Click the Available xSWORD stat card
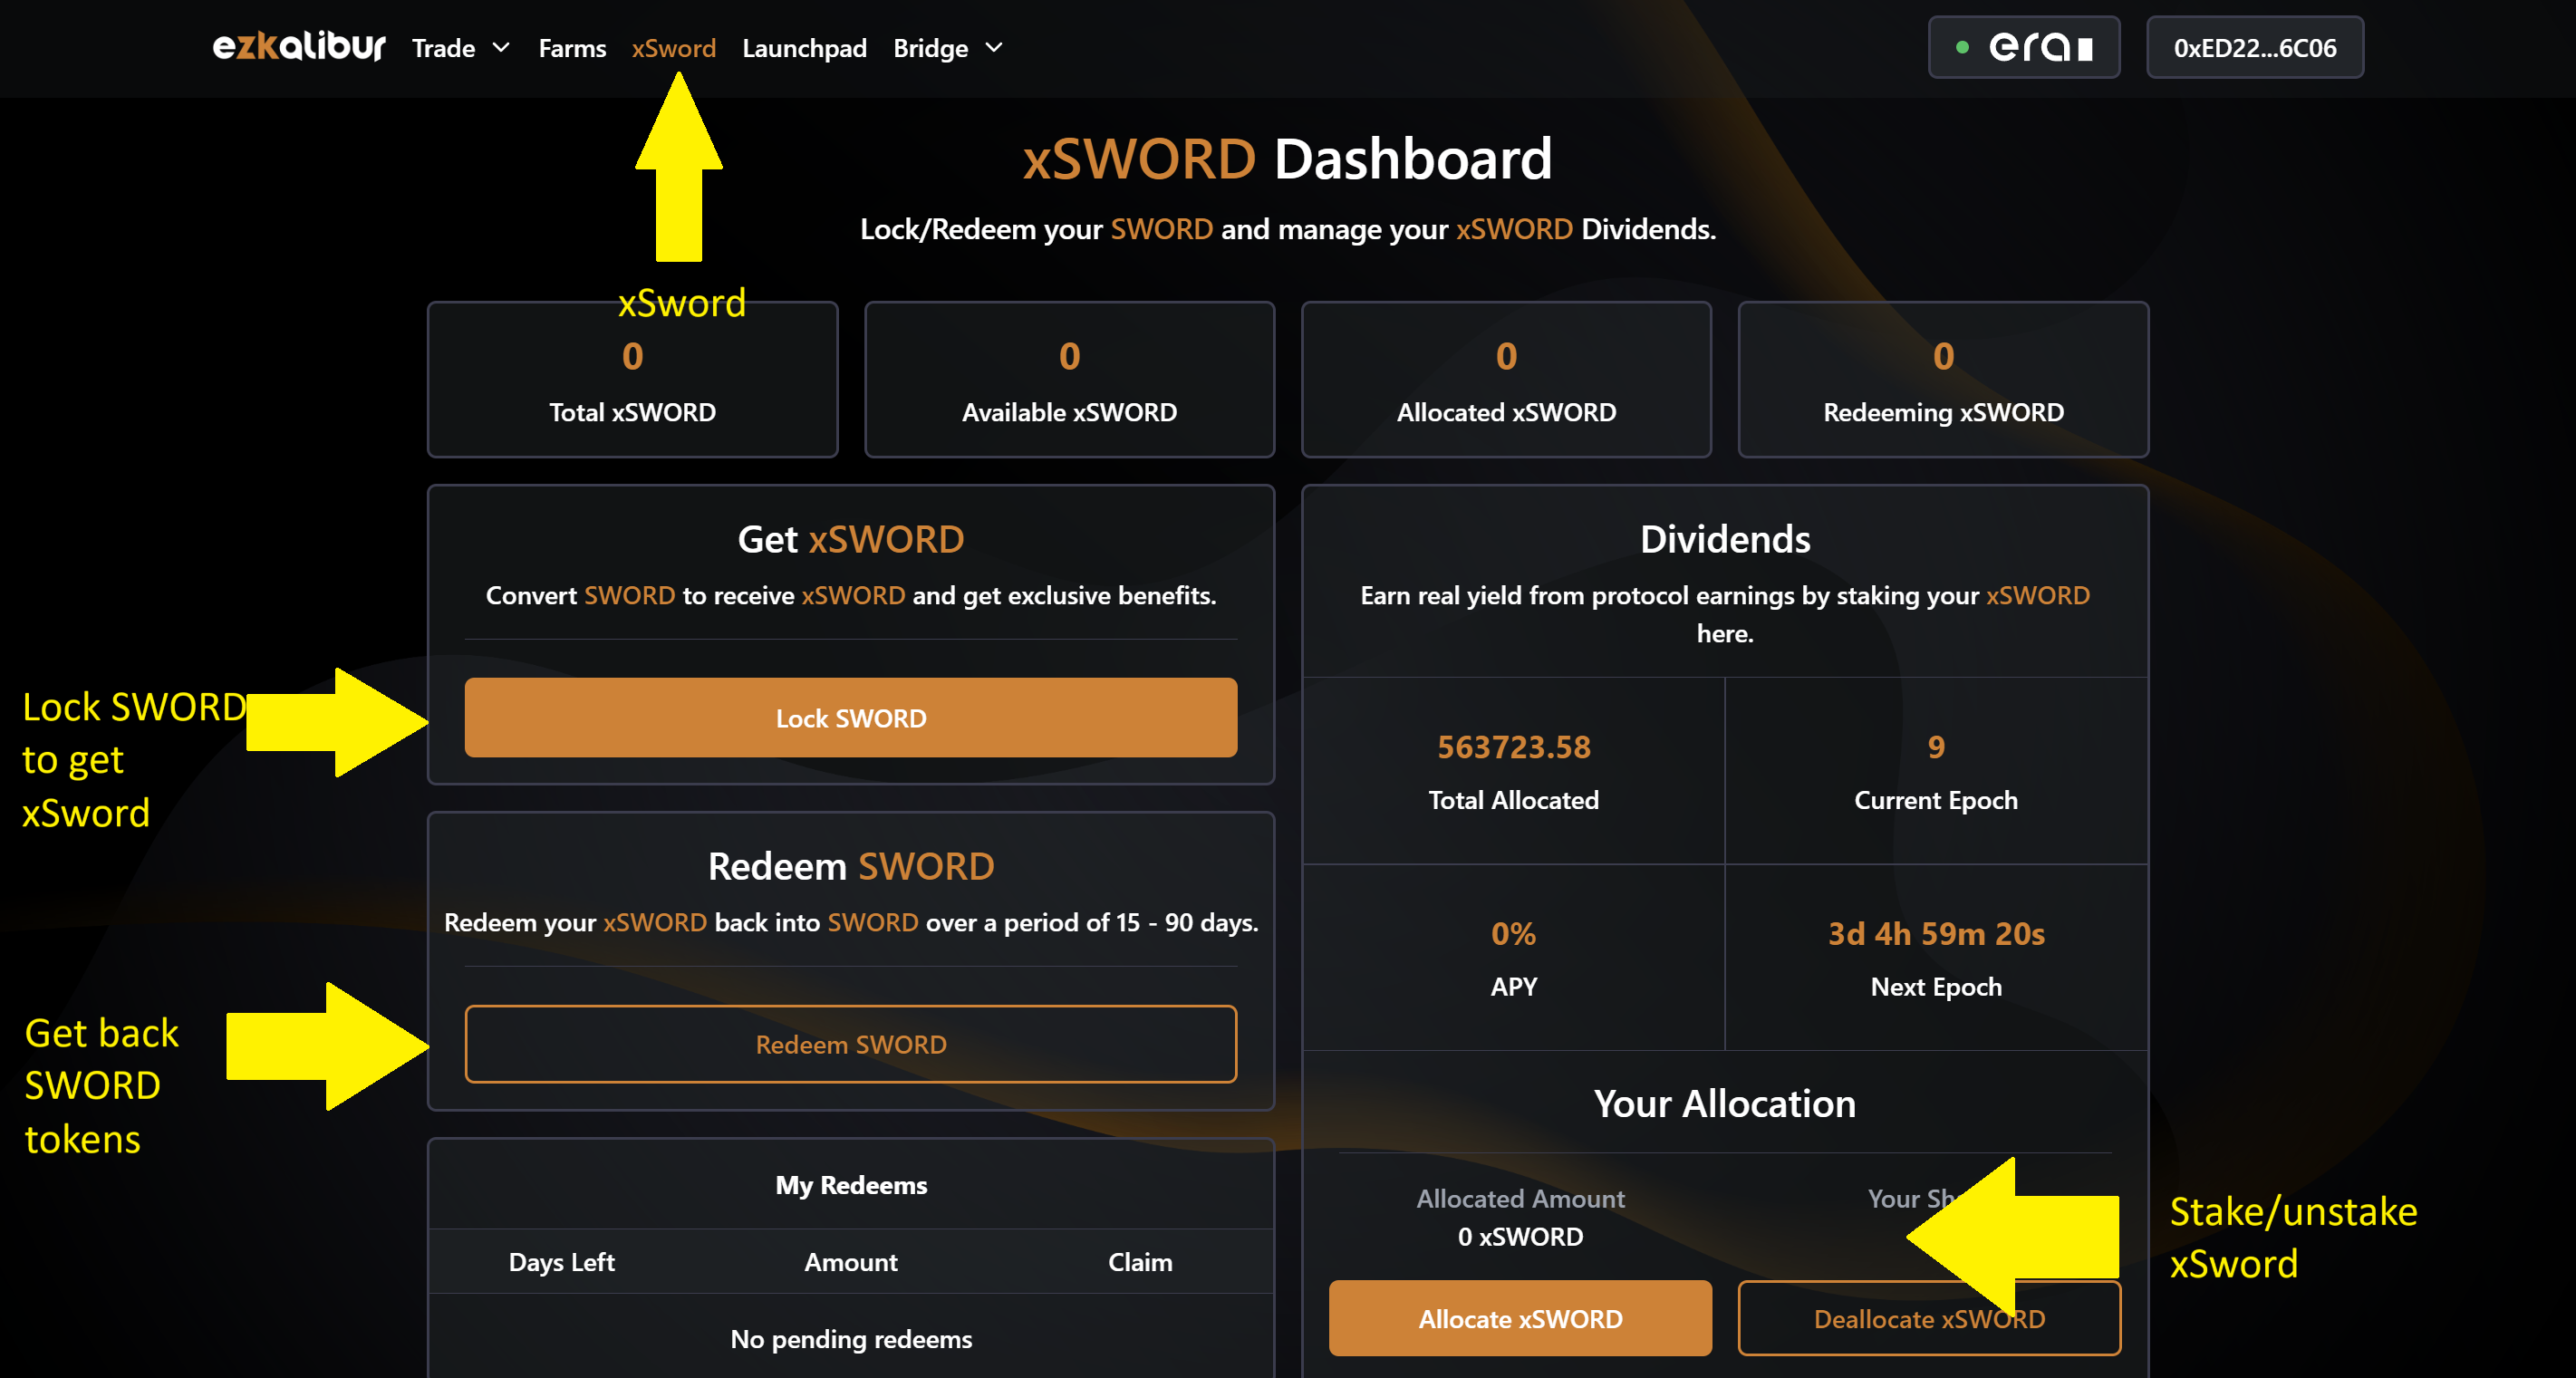 click(1069, 380)
